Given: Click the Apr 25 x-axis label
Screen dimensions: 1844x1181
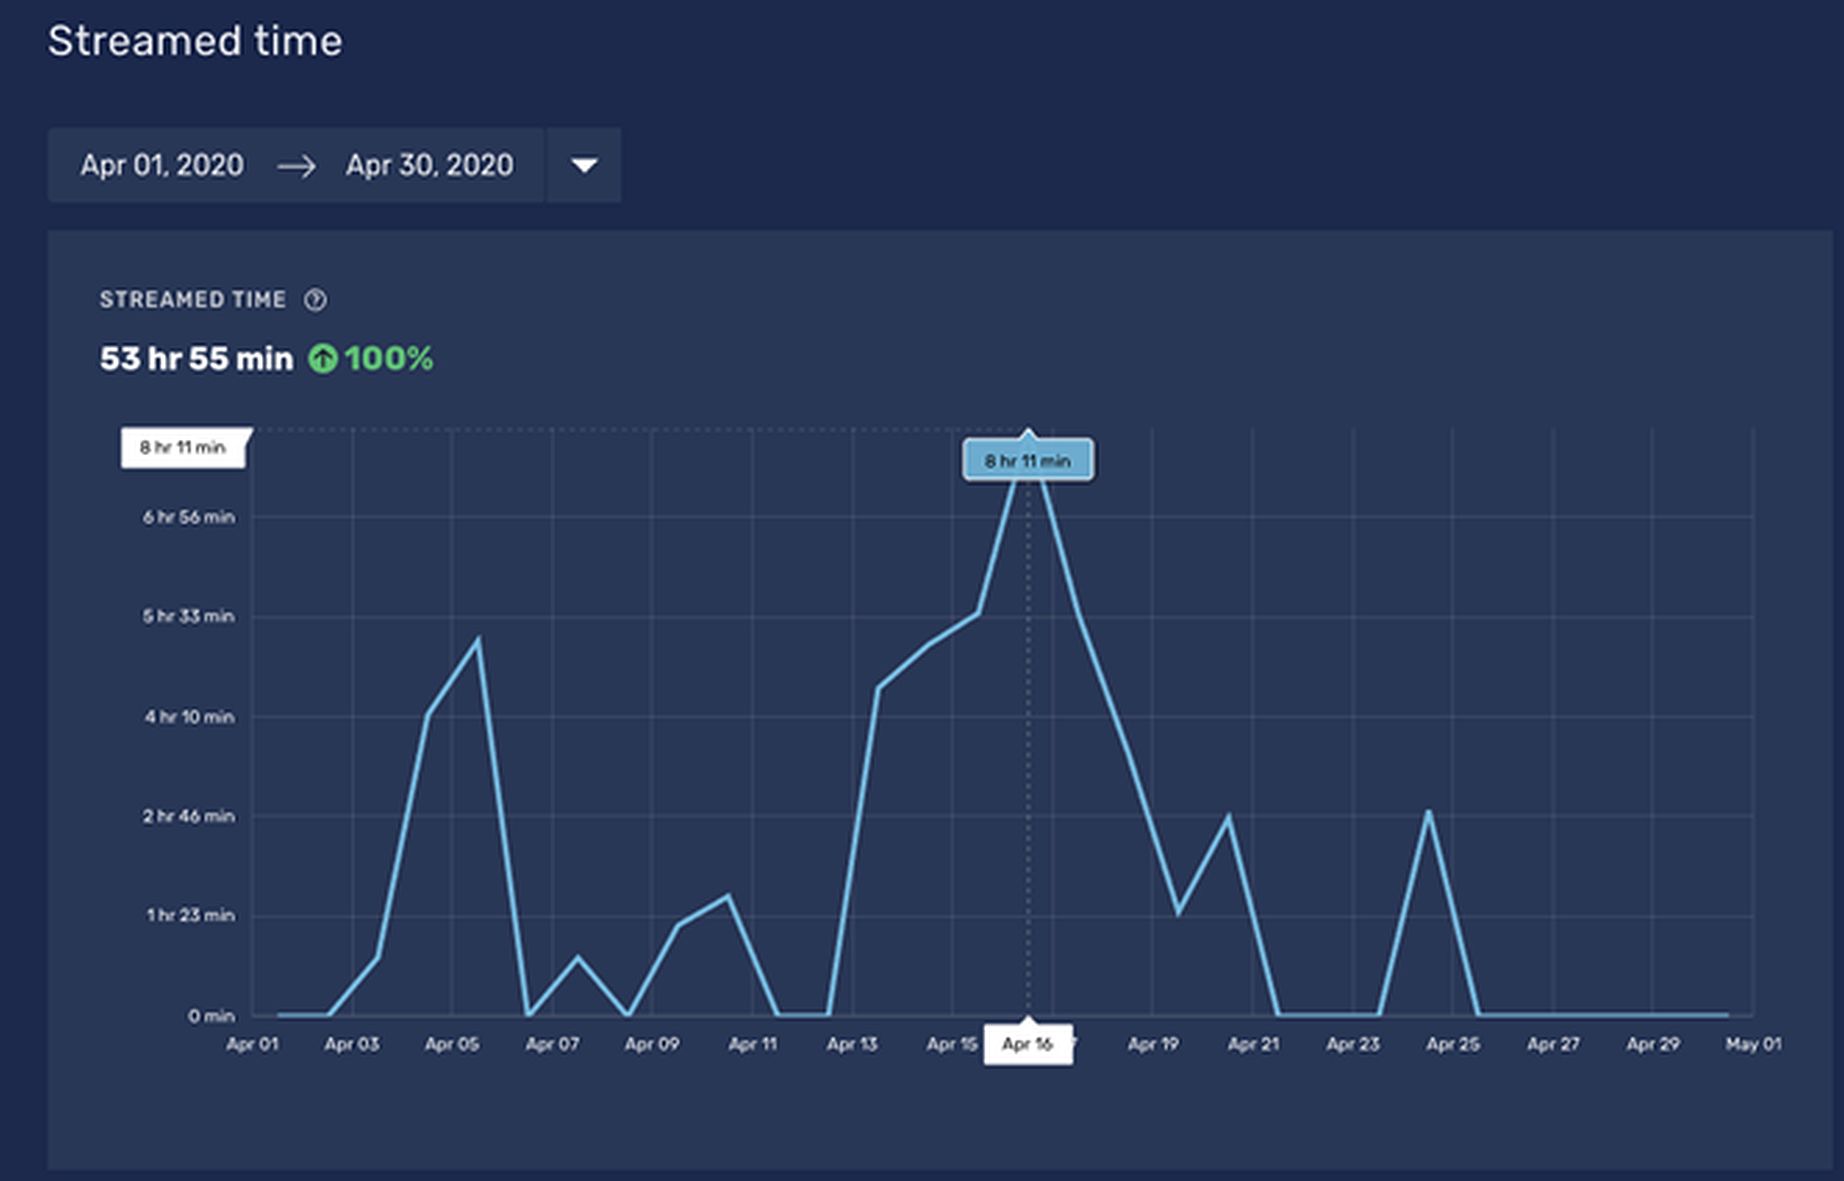Looking at the screenshot, I should 1453,1044.
